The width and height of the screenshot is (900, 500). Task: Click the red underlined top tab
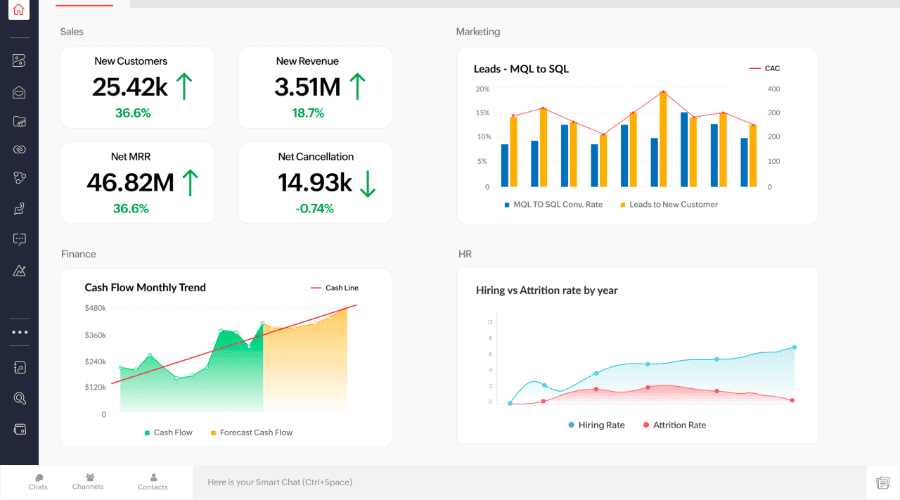[84, 3]
